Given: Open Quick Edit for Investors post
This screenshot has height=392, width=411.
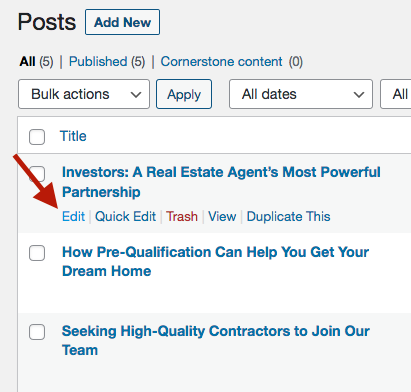Looking at the screenshot, I should pos(125,217).
